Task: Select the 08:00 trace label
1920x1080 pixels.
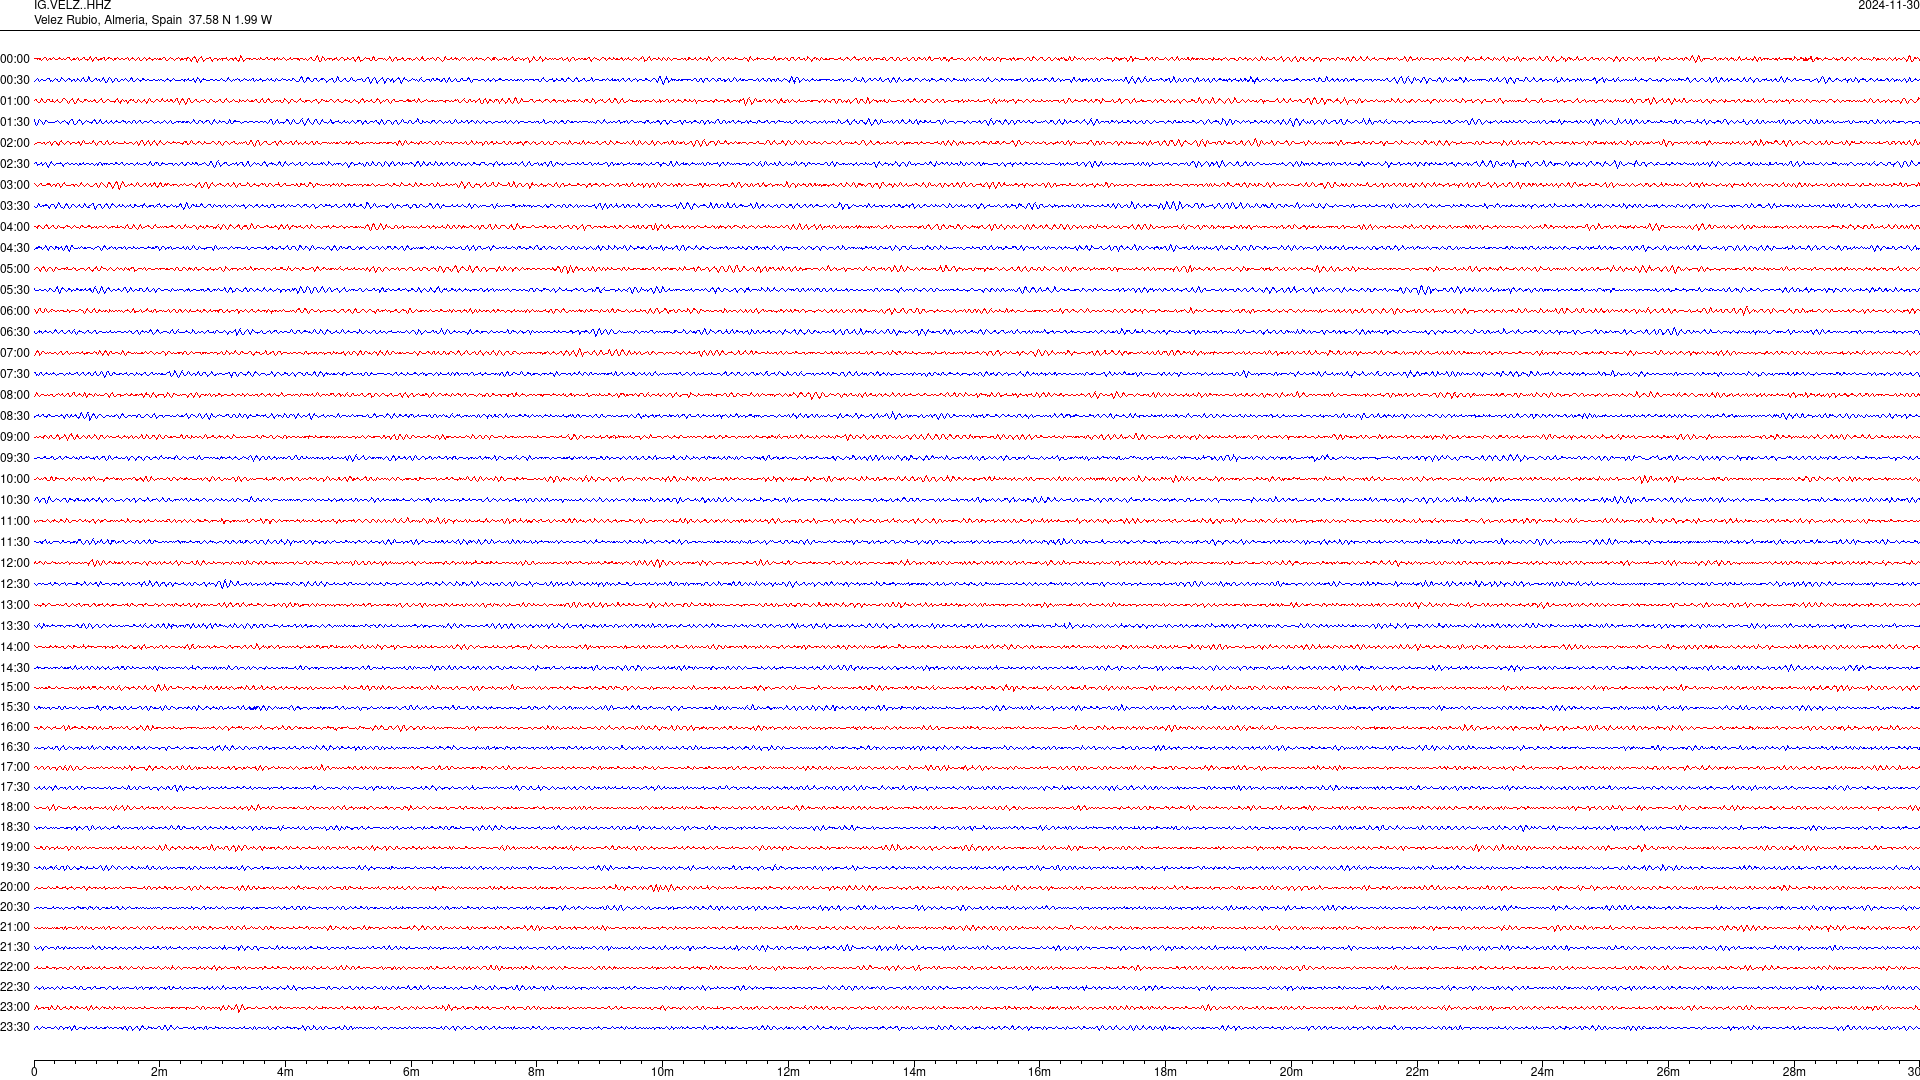Action: click(x=15, y=395)
